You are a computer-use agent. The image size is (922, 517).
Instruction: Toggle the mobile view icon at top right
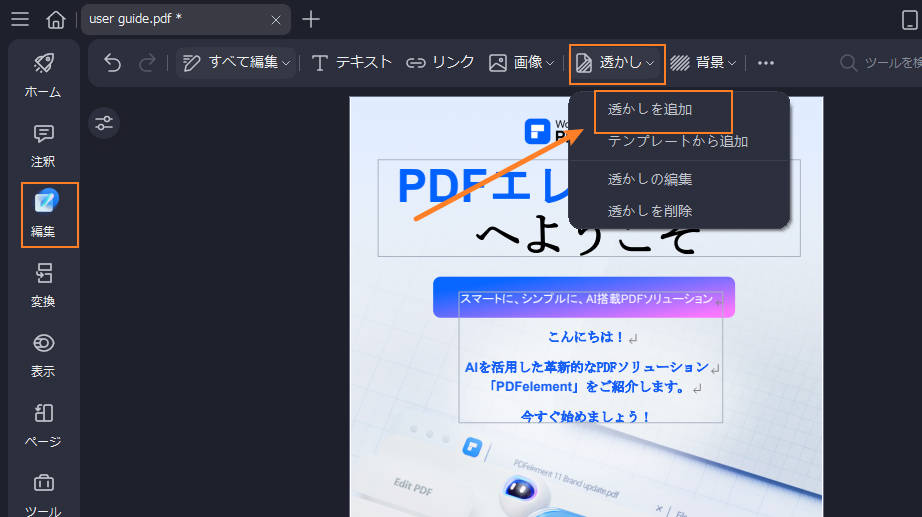[x=909, y=19]
